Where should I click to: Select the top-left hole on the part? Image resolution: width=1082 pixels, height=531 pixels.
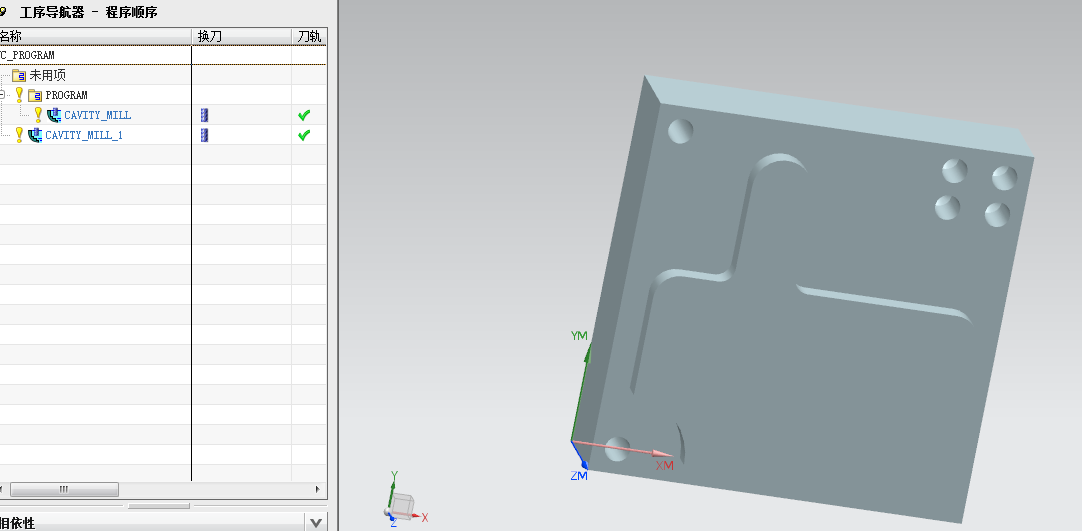(x=680, y=131)
